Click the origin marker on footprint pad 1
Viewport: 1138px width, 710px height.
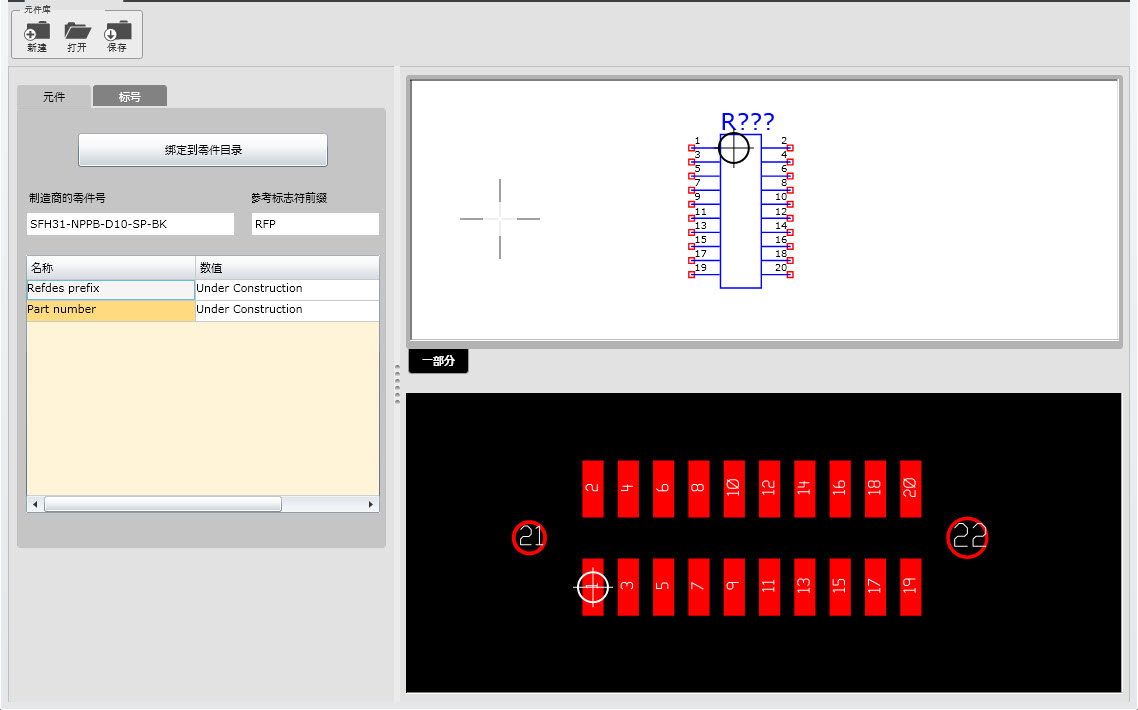coord(593,587)
